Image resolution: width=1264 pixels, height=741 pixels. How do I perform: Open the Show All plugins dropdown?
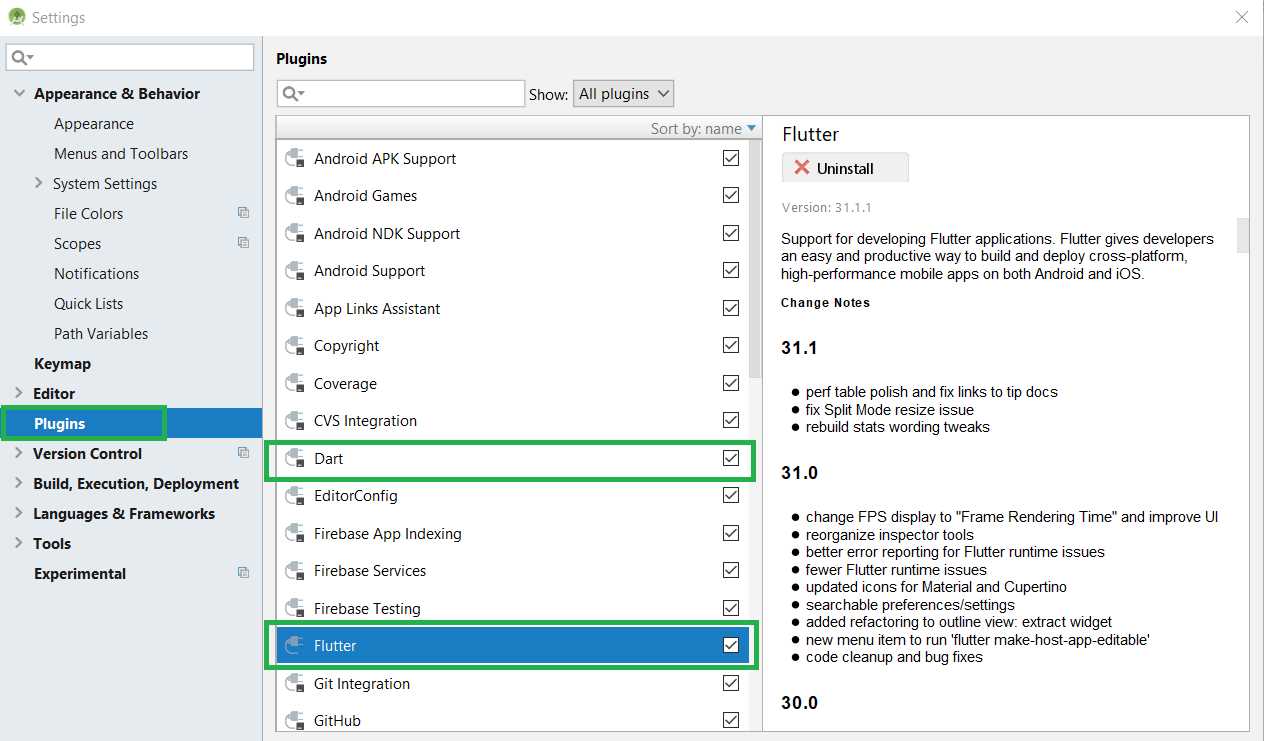pos(623,93)
